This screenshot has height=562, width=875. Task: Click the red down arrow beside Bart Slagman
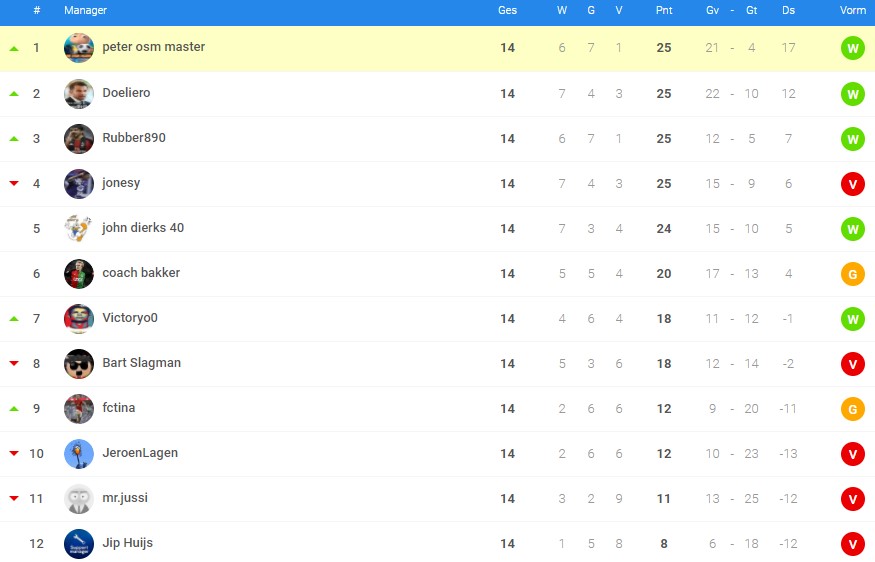click(x=14, y=363)
